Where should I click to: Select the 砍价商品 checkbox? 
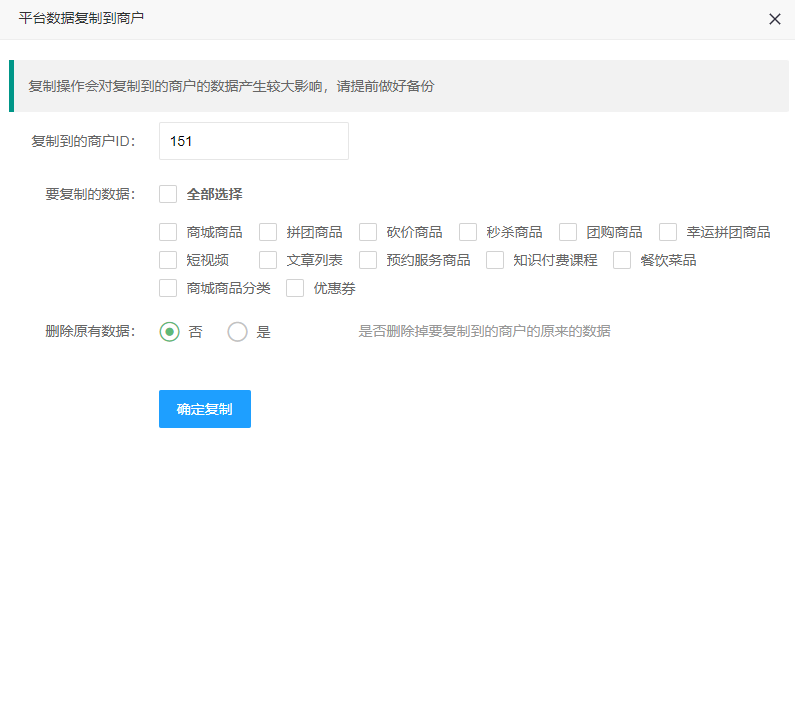point(368,232)
